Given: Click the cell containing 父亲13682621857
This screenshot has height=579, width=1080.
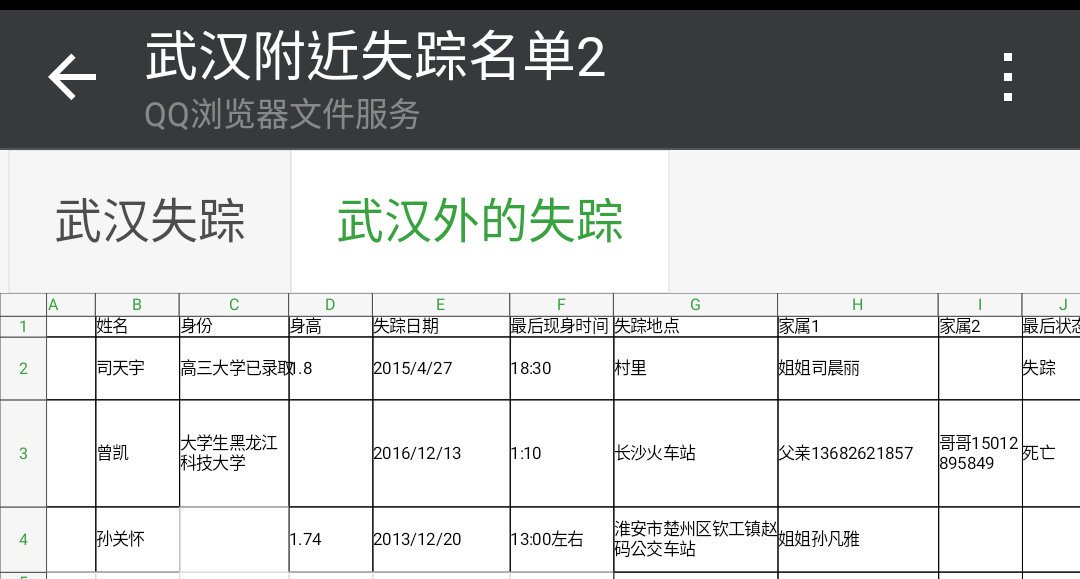Looking at the screenshot, I should (857, 452).
